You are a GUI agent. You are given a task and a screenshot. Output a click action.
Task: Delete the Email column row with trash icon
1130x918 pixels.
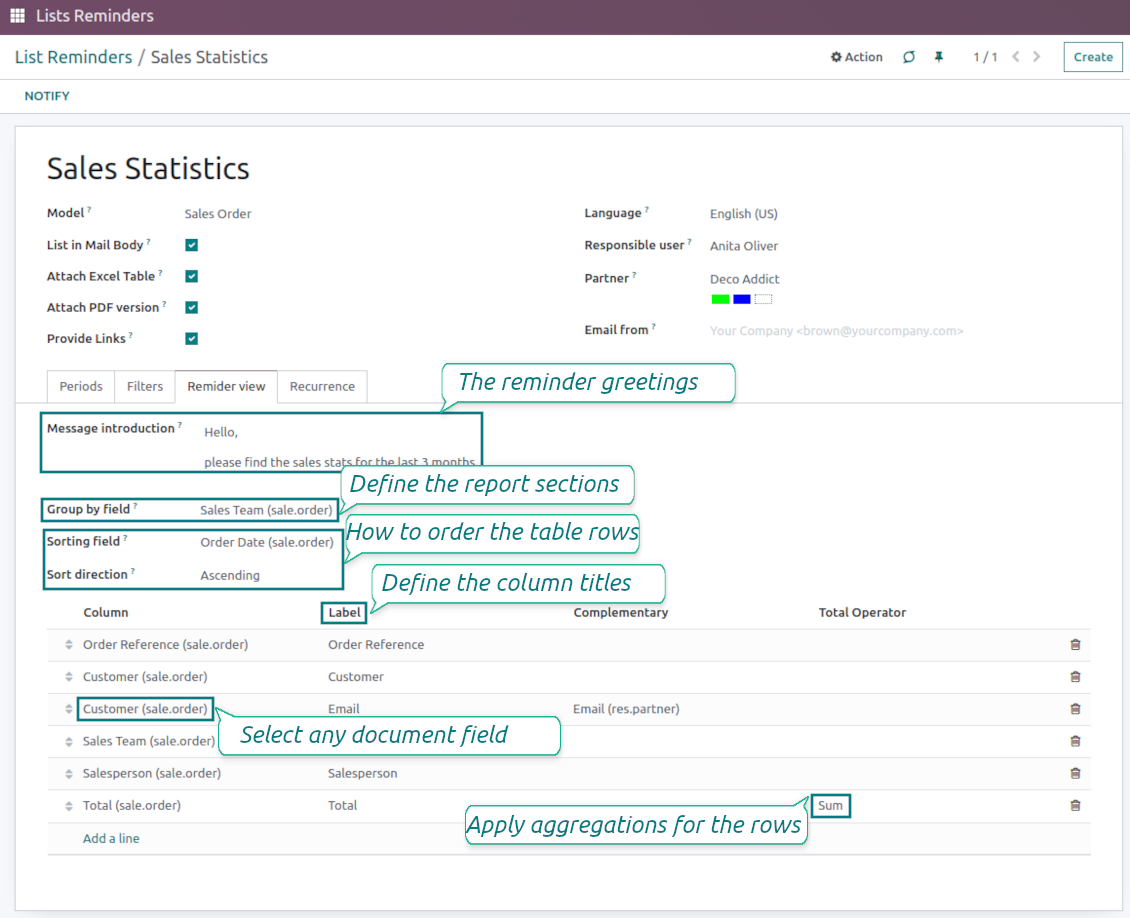pyautogui.click(x=1075, y=708)
